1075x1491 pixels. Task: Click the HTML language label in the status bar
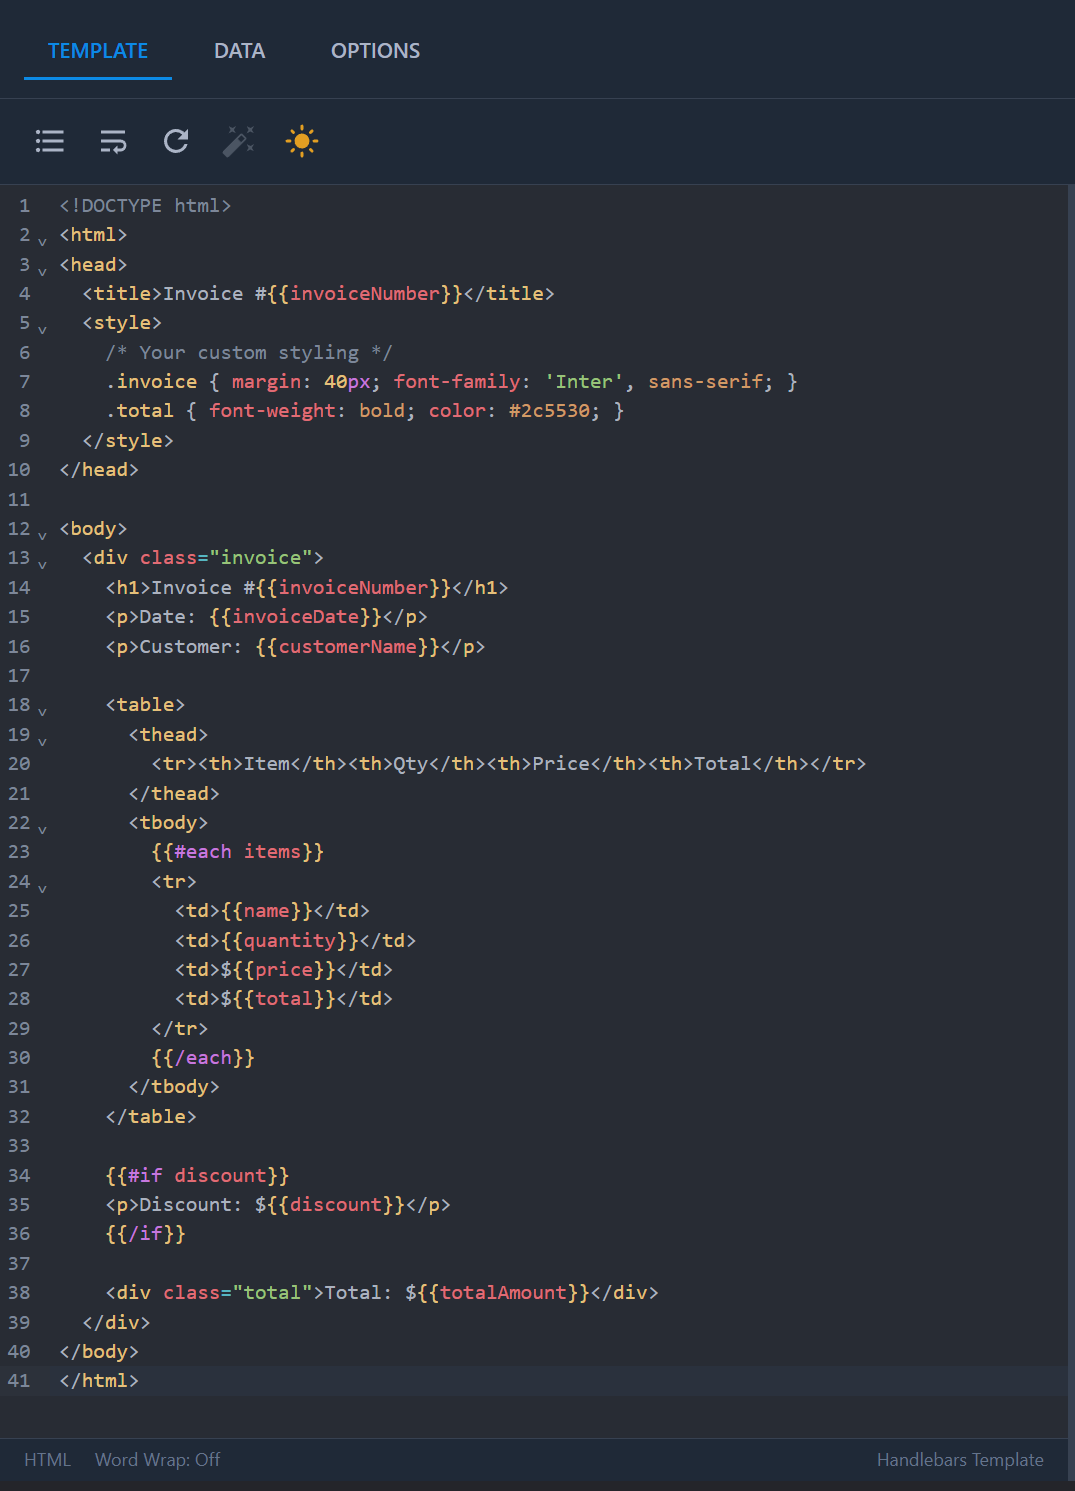point(47,1460)
